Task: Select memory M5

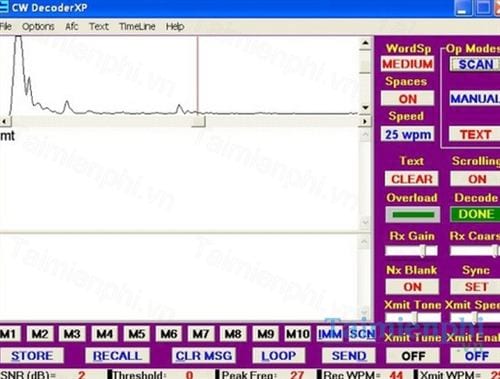Action: [137, 334]
